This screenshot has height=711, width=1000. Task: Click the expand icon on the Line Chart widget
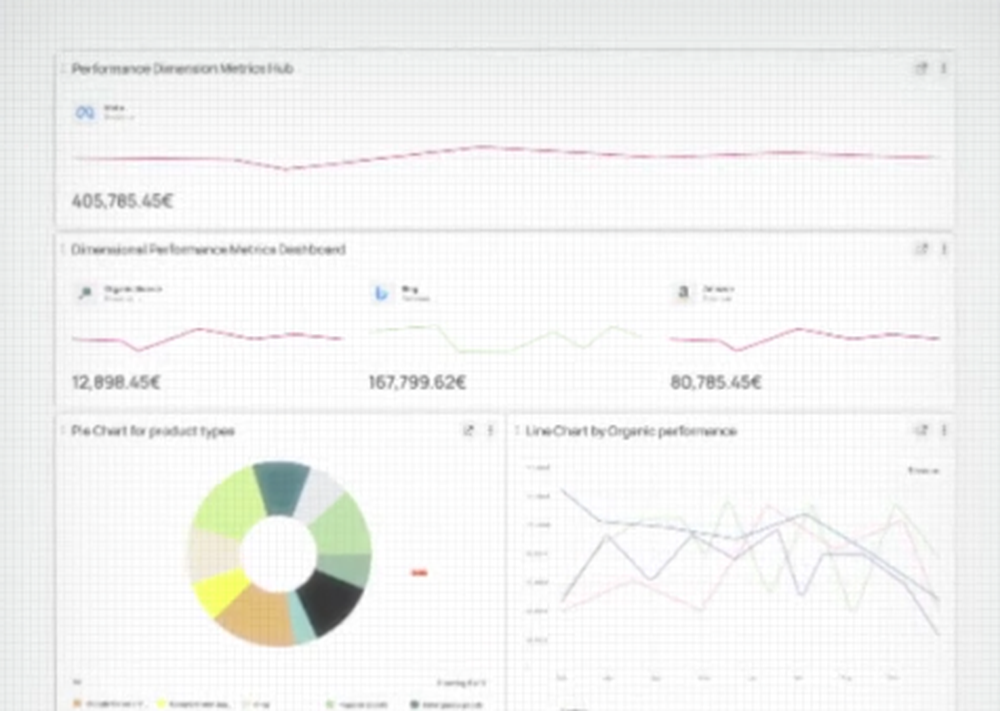(922, 431)
